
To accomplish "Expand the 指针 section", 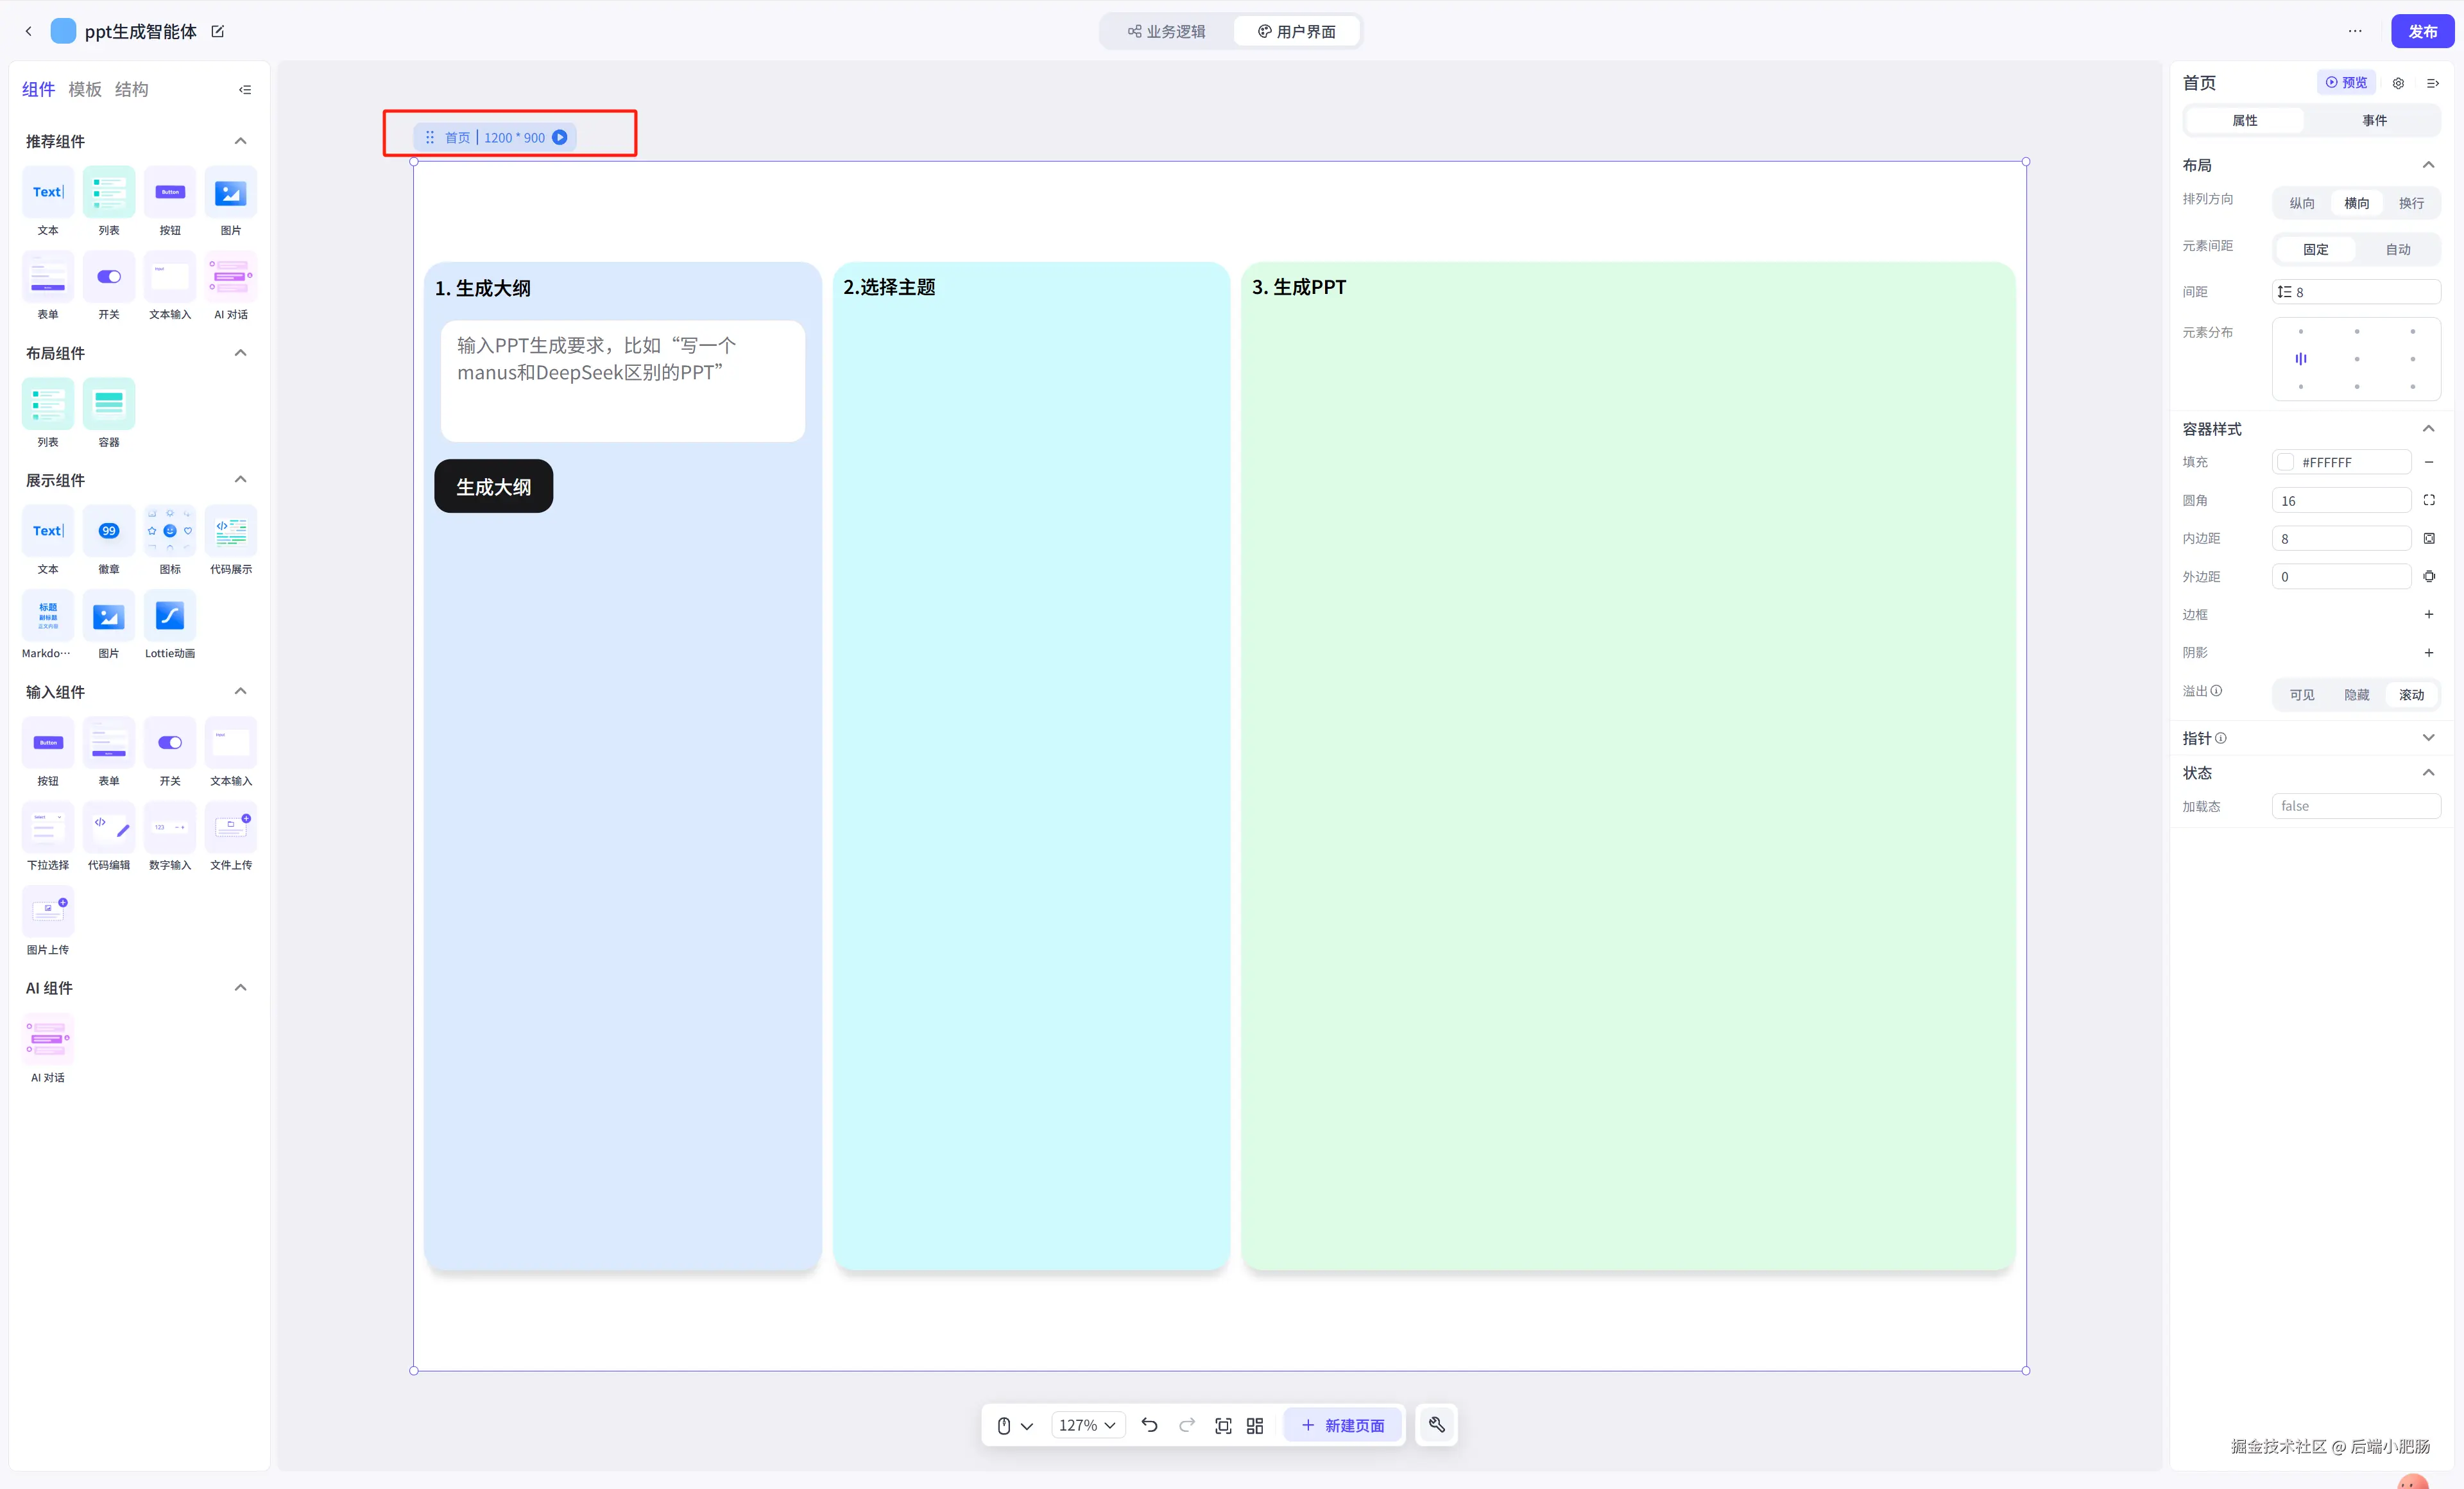I will [2427, 738].
